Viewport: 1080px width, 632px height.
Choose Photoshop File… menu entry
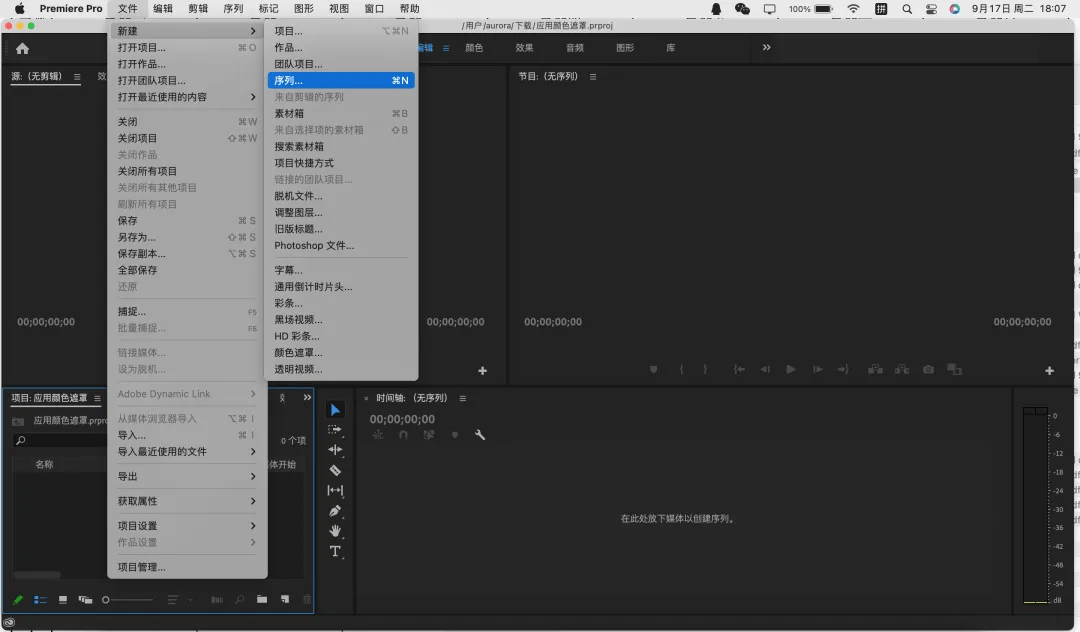(x=341, y=246)
